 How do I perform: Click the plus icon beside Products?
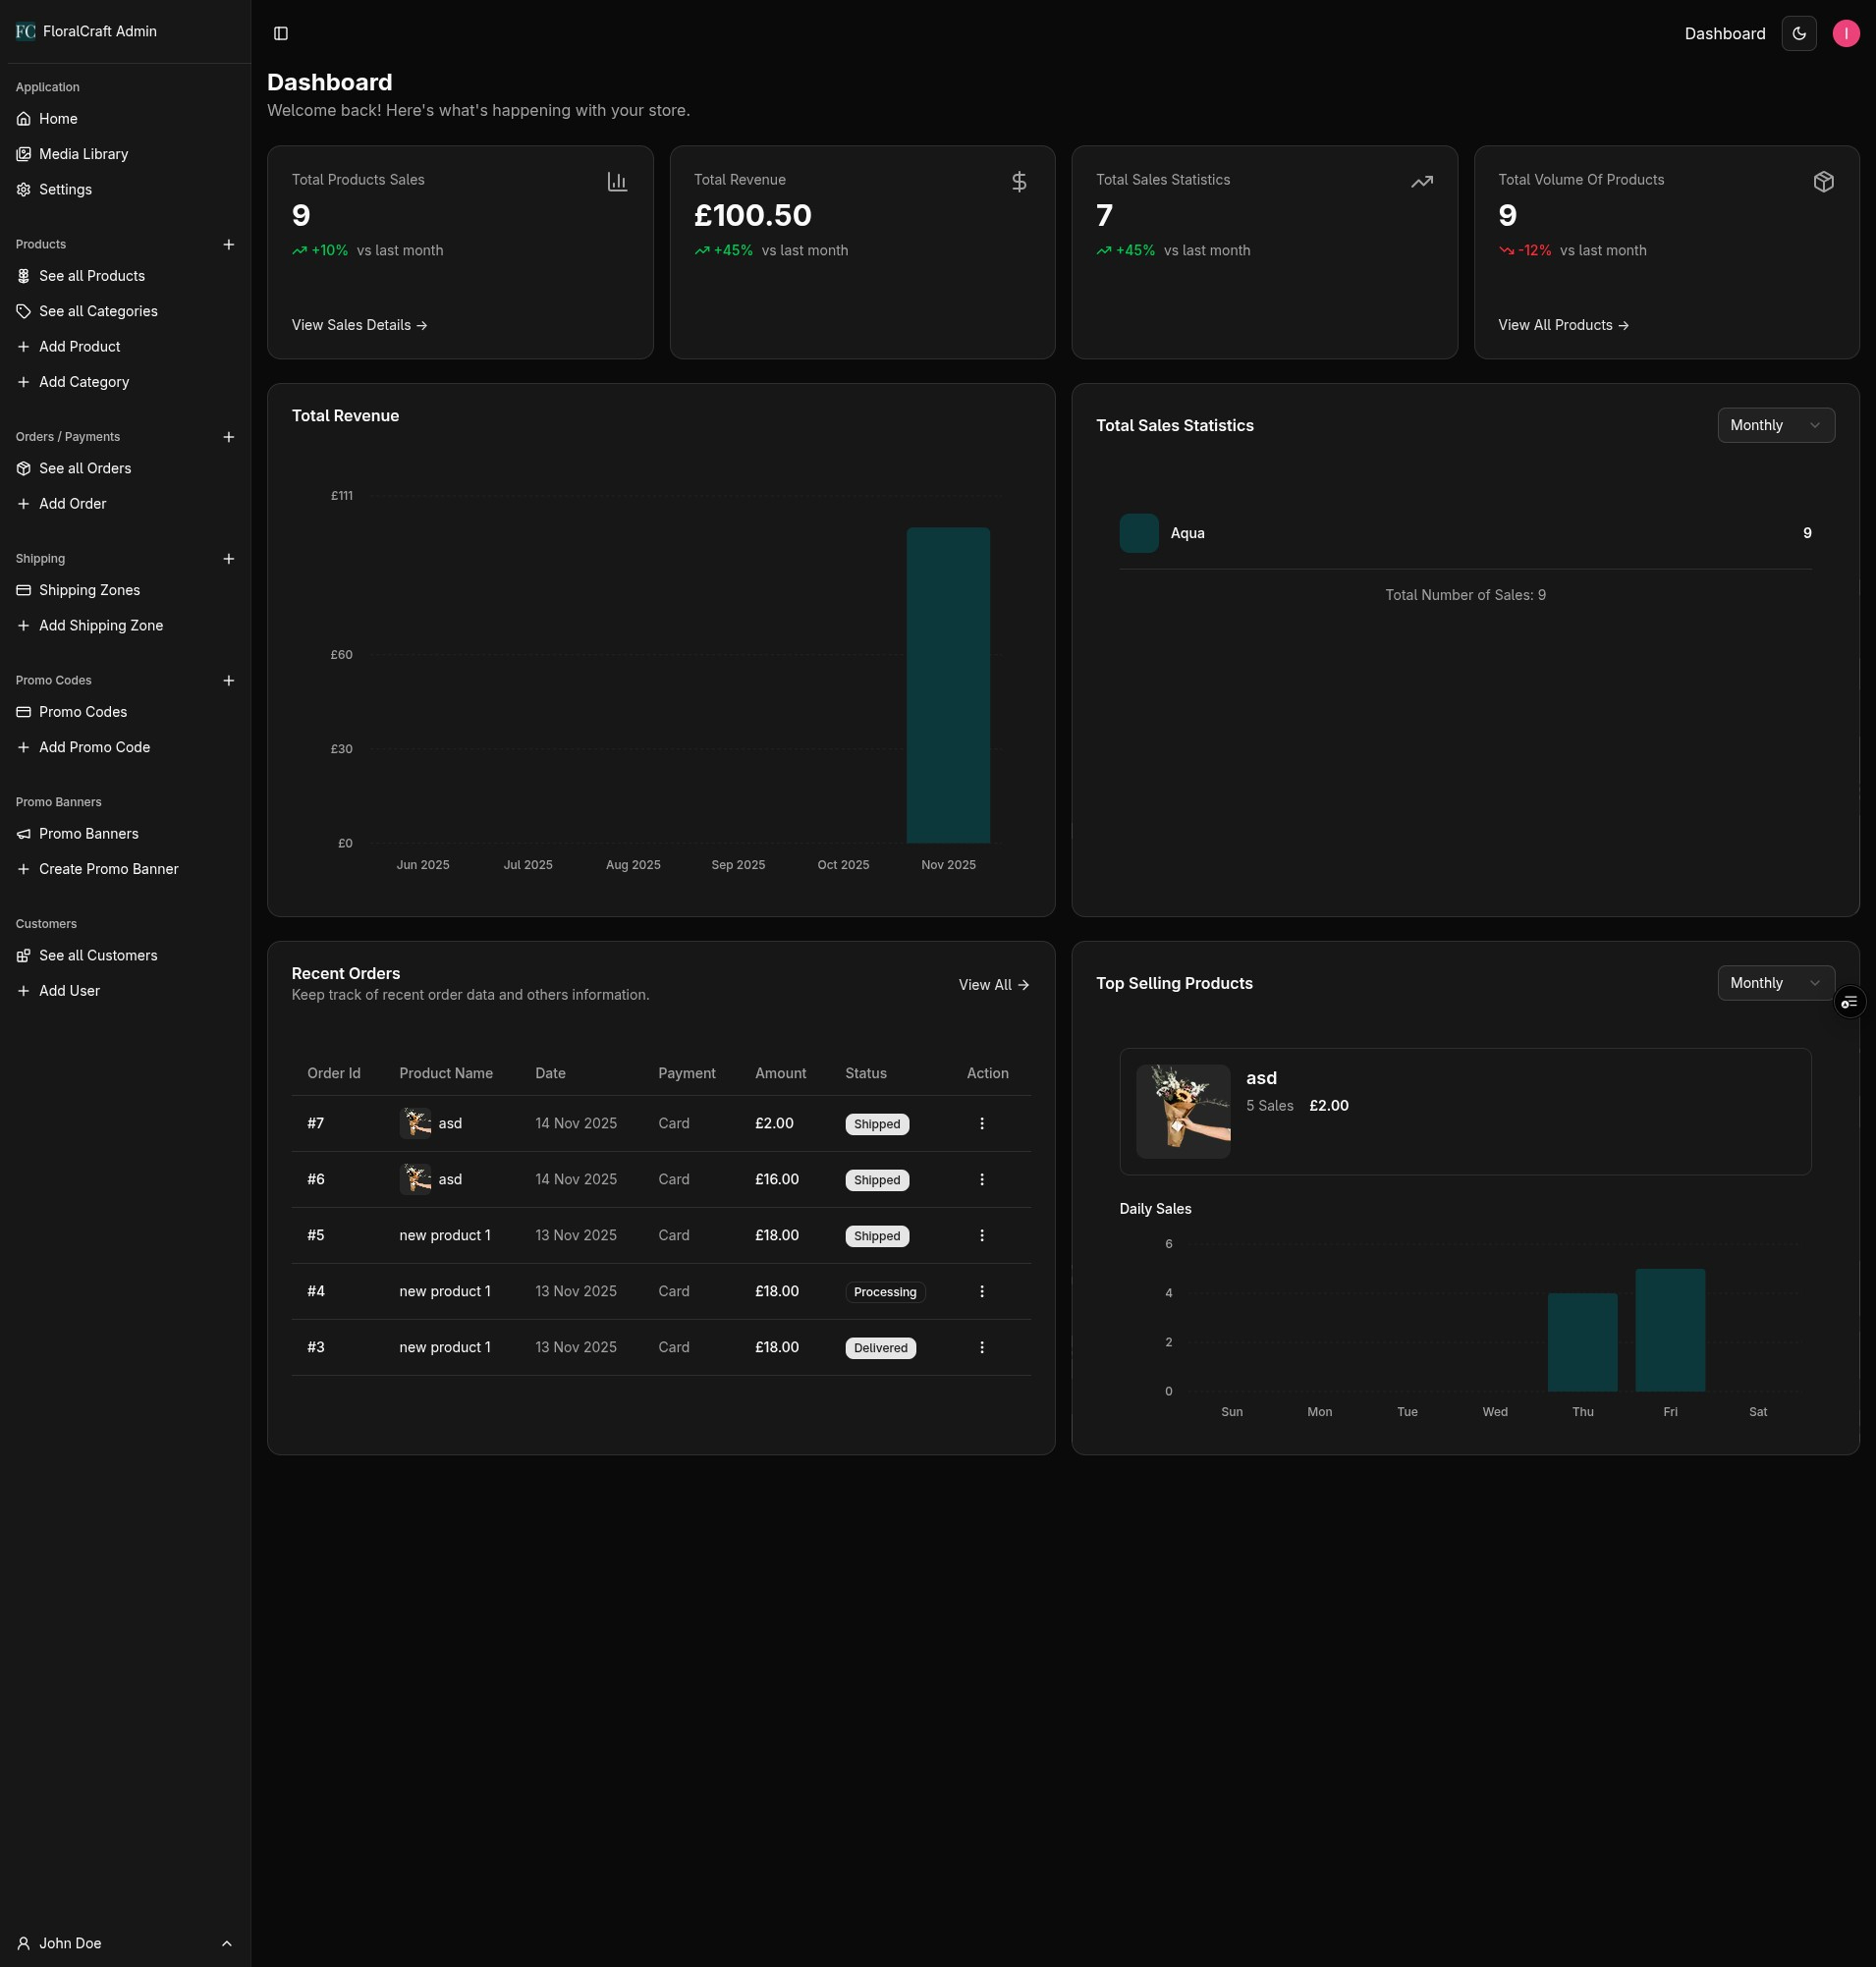click(x=229, y=245)
